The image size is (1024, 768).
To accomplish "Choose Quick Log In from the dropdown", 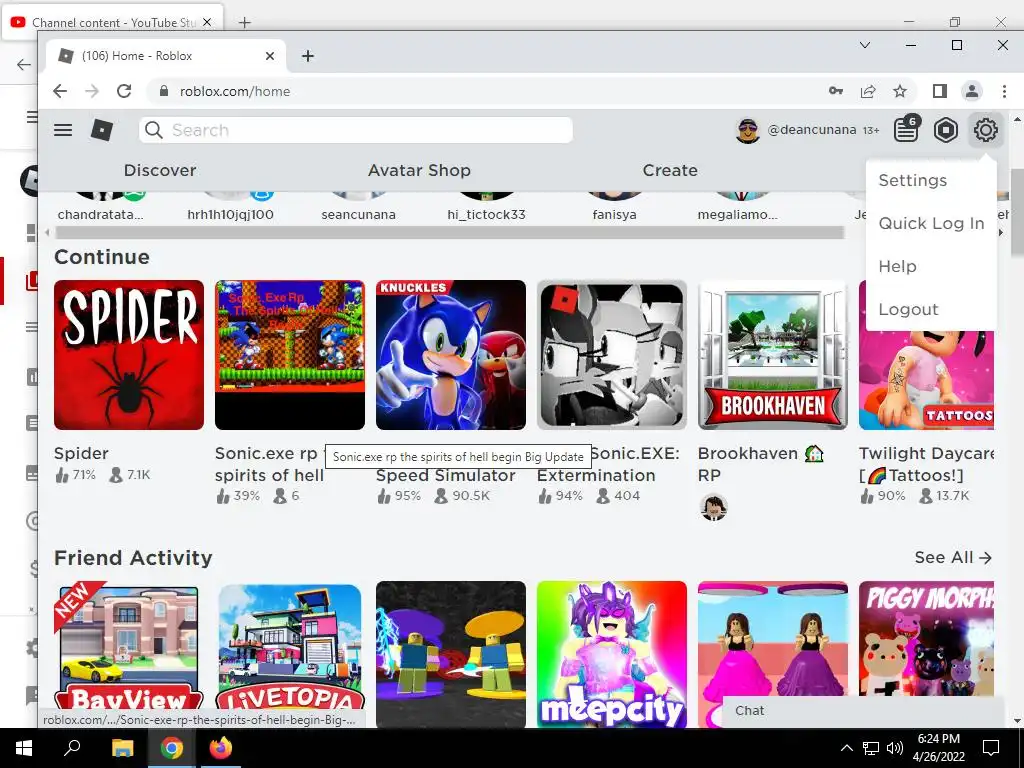I will pos(931,223).
